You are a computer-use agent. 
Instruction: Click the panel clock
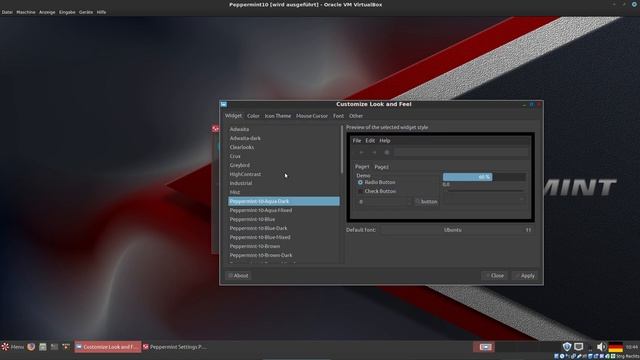pyautogui.click(x=632, y=347)
